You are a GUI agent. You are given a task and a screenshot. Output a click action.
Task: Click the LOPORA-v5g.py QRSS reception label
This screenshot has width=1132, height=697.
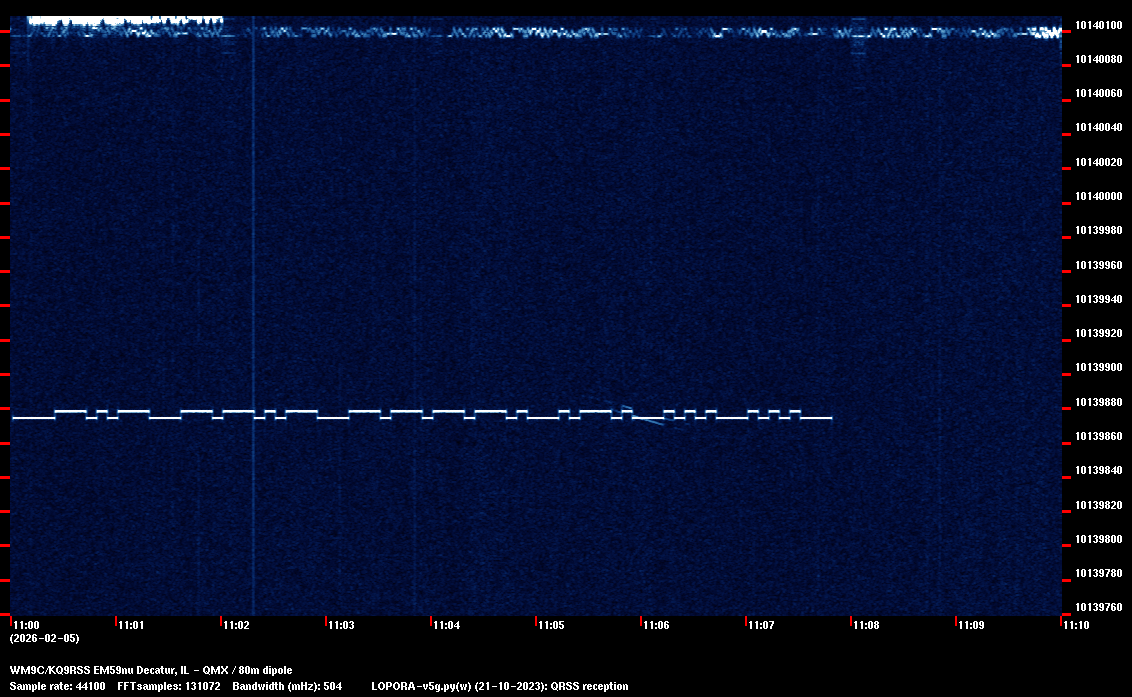click(x=499, y=686)
